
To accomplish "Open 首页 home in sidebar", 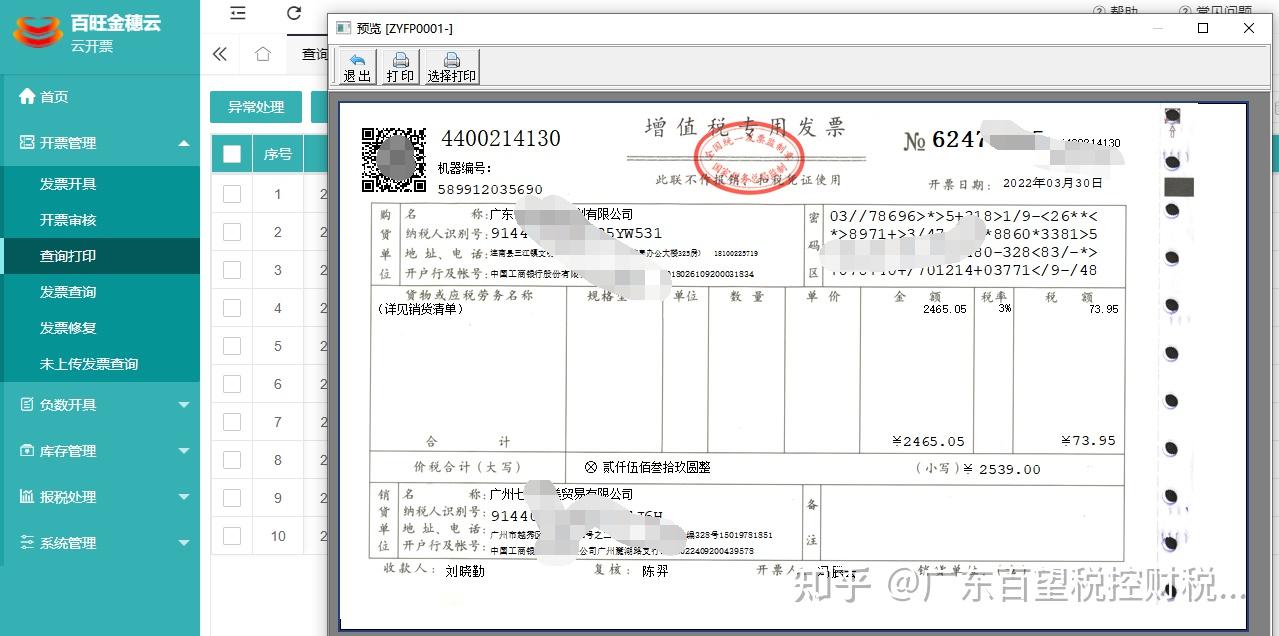I will point(100,97).
